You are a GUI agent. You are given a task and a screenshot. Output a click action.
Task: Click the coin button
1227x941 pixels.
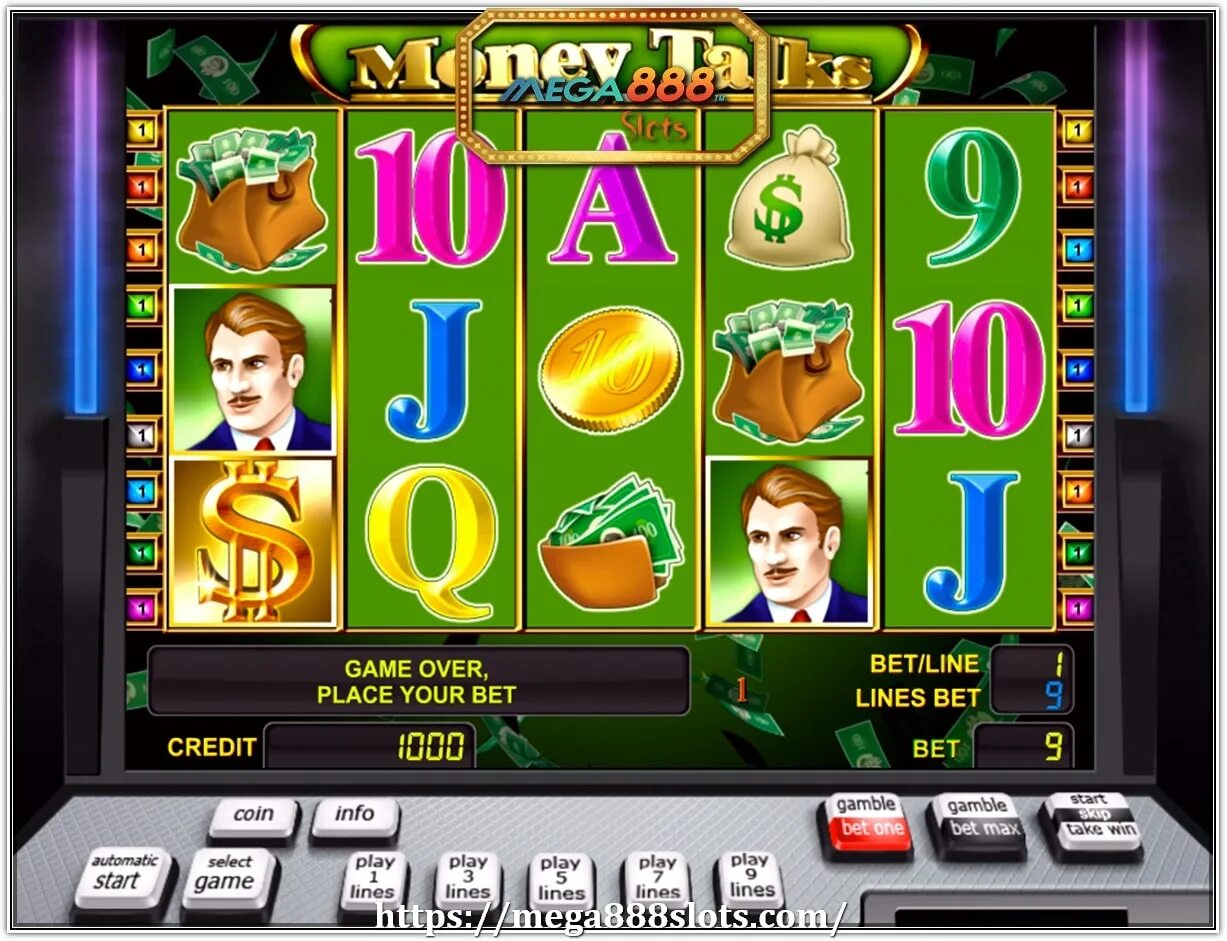pyautogui.click(x=253, y=817)
